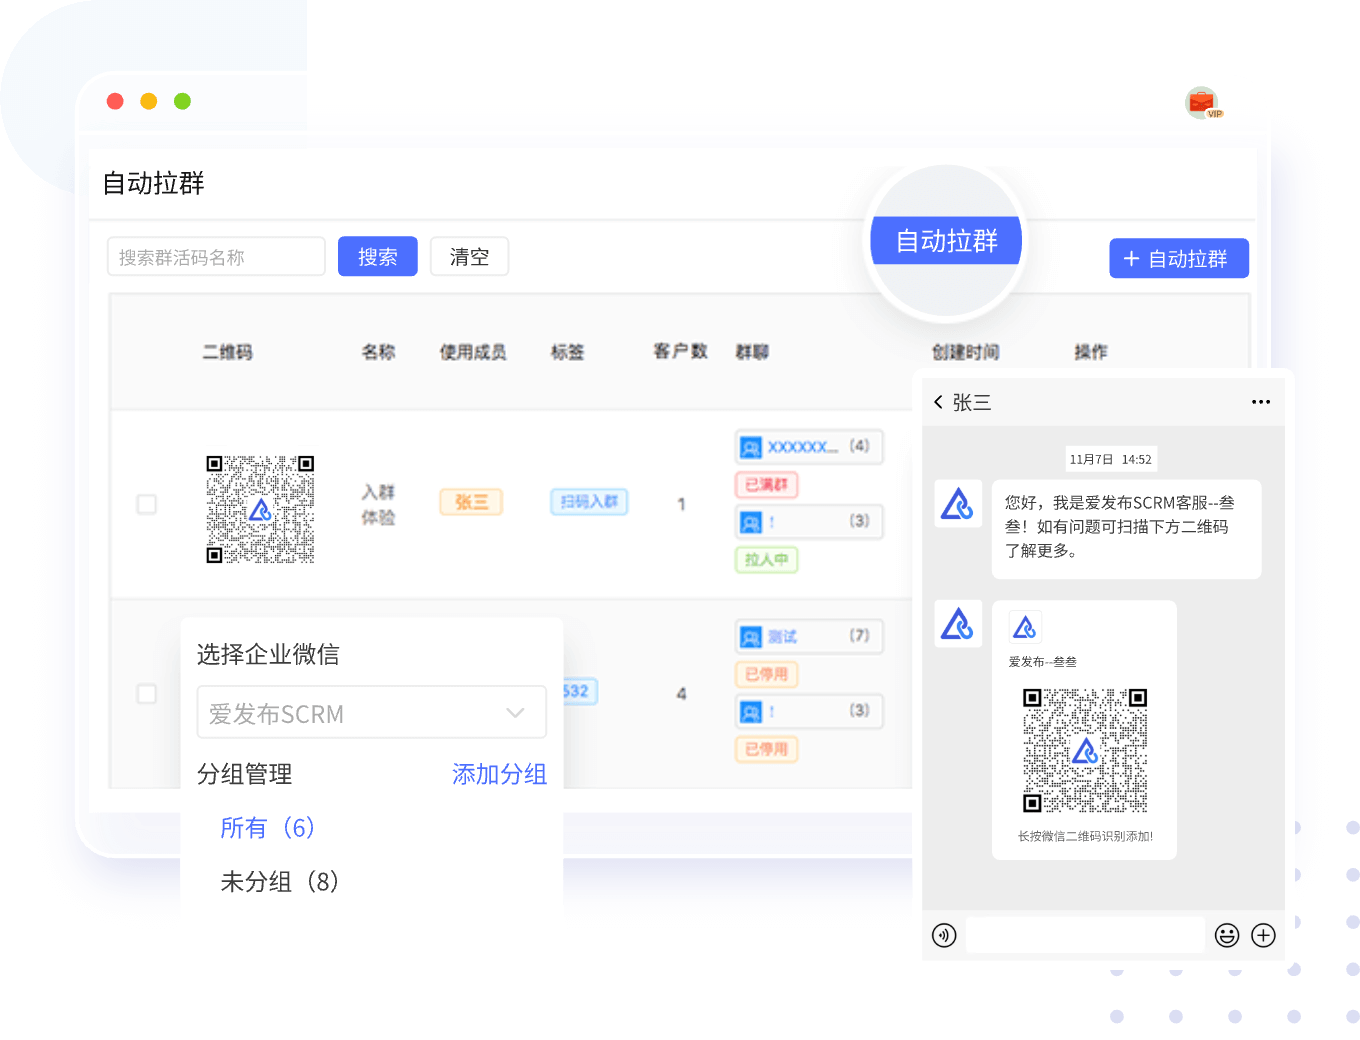Click the VIP red packet icon at top right
Screen dimensions: 1360x1040
1202,102
